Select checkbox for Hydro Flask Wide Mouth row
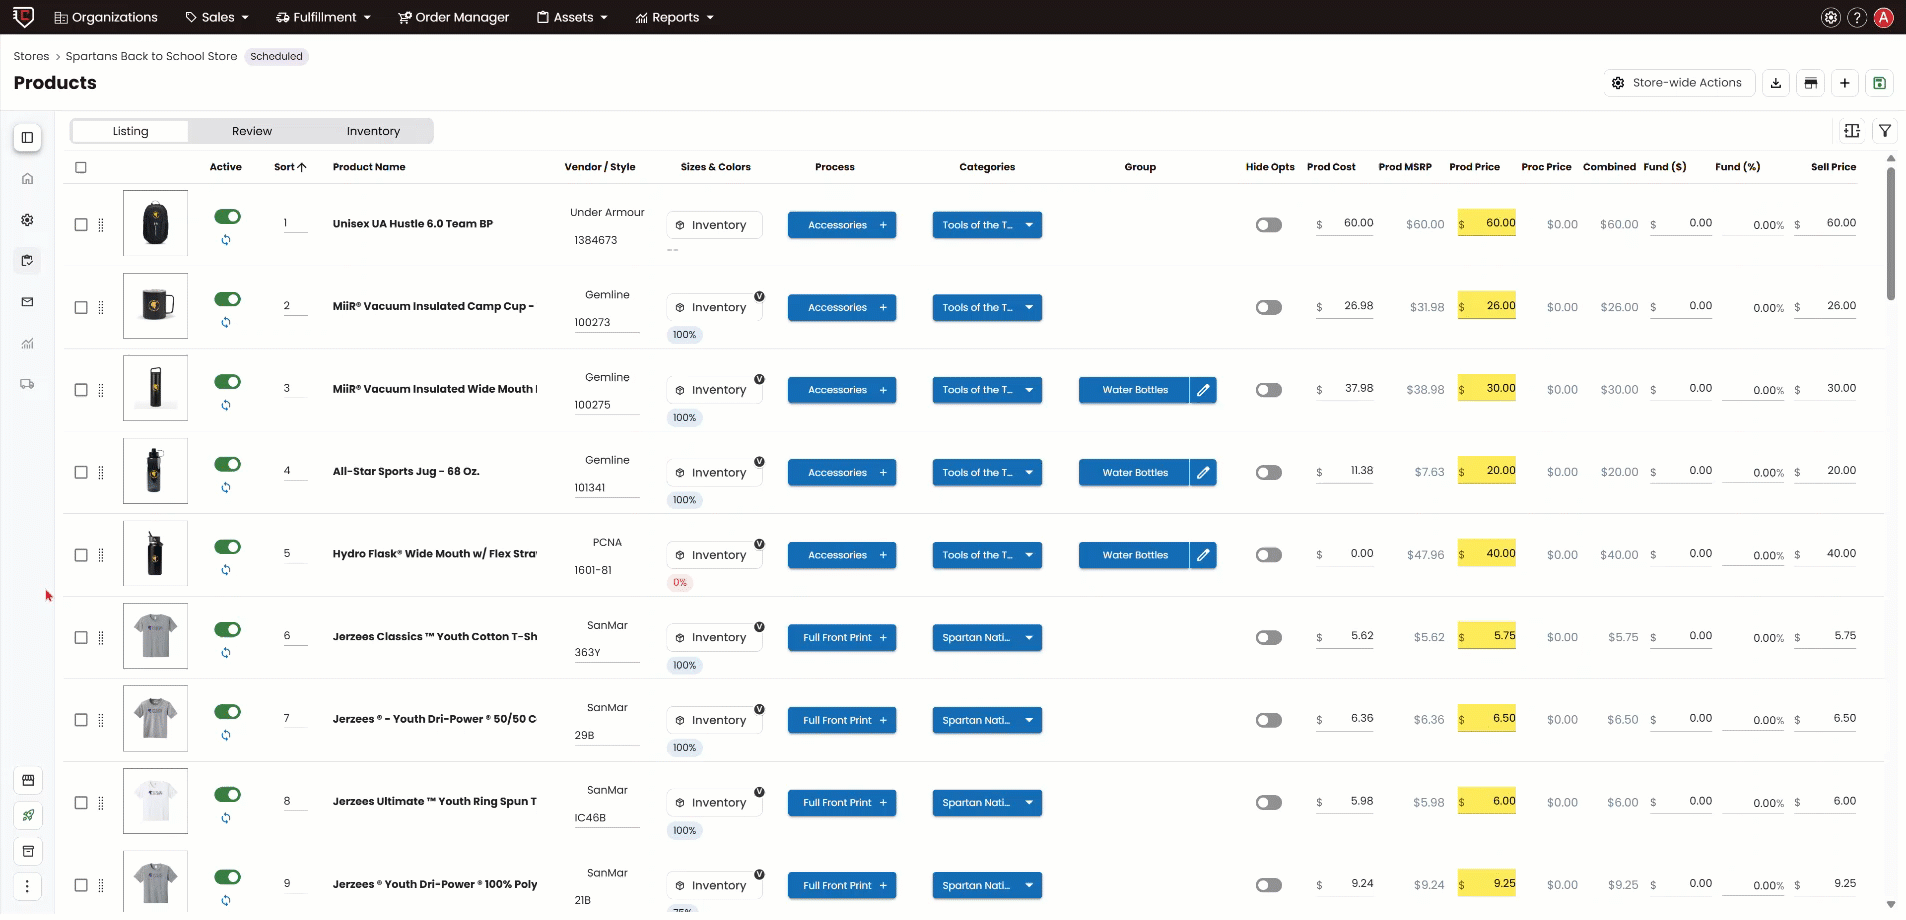The height and width of the screenshot is (920, 1906). (81, 555)
